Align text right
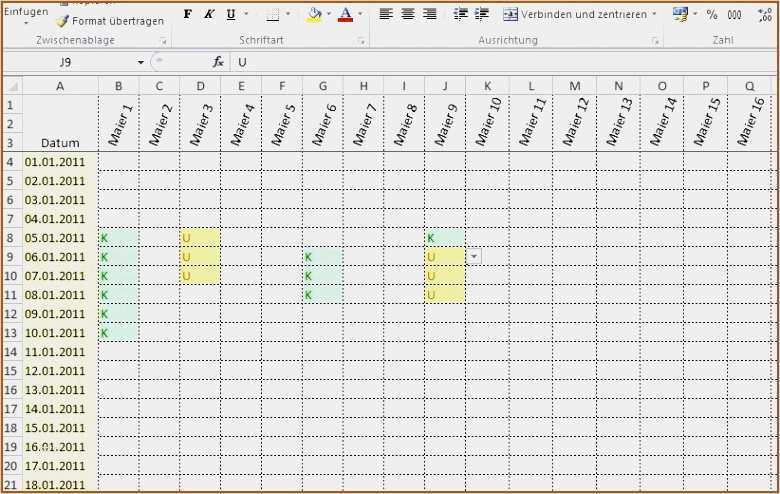This screenshot has height=494, width=780. tap(429, 14)
